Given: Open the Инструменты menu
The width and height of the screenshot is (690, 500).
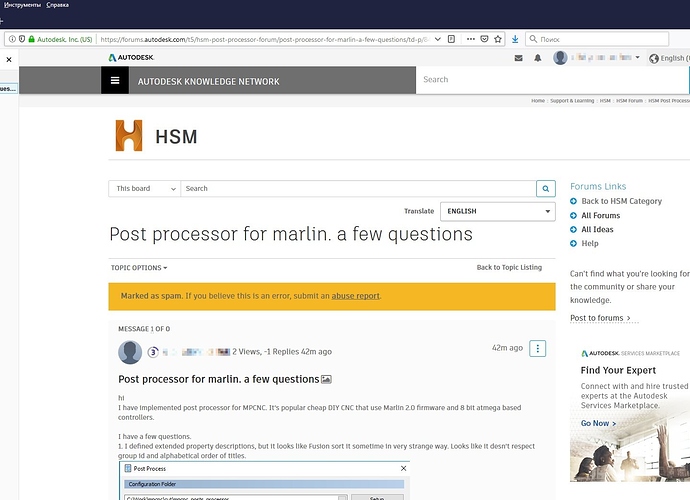Looking at the screenshot, I should tap(24, 6).
